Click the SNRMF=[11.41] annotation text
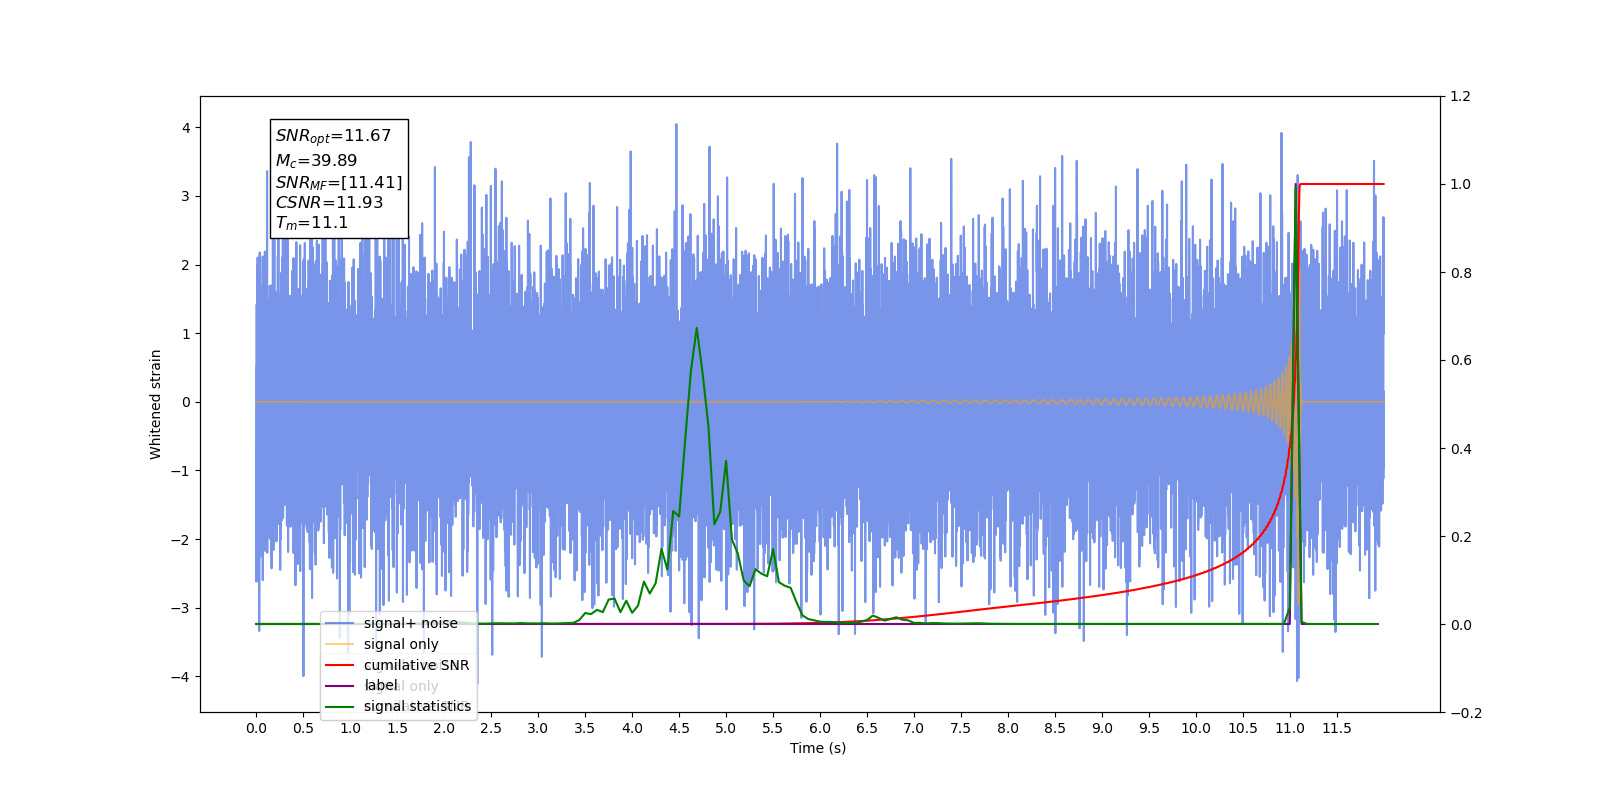This screenshot has height=800, width=1600. click(339, 182)
